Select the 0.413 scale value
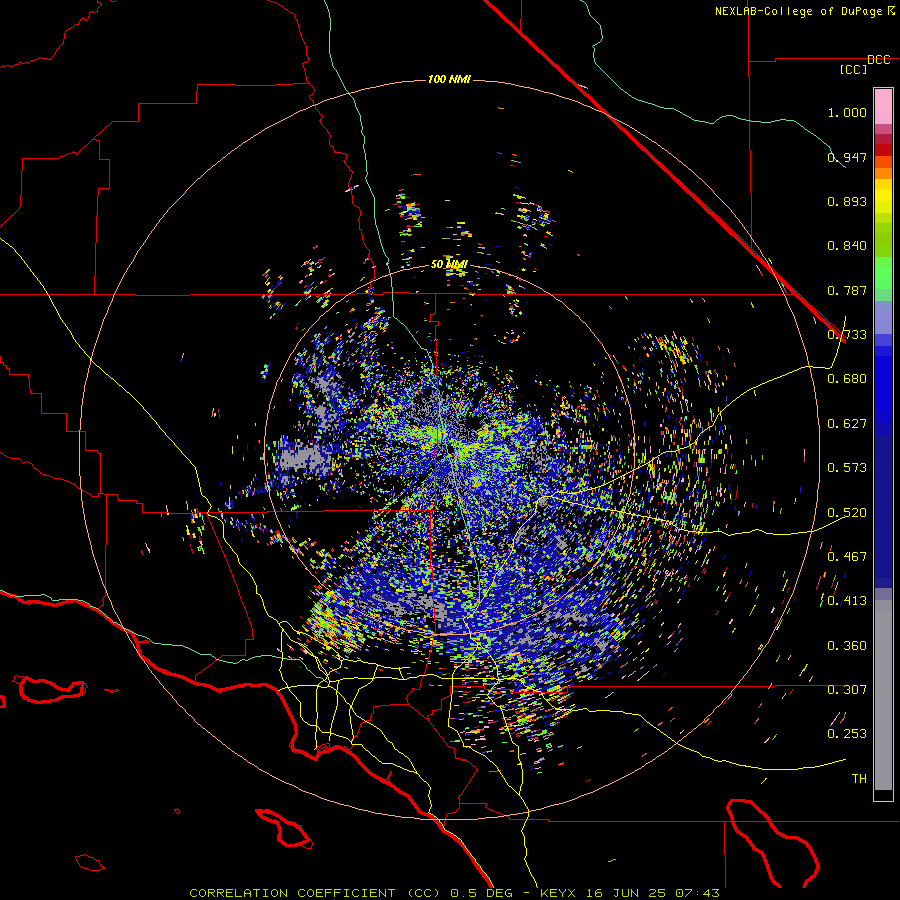The height and width of the screenshot is (900, 900). pos(847,601)
